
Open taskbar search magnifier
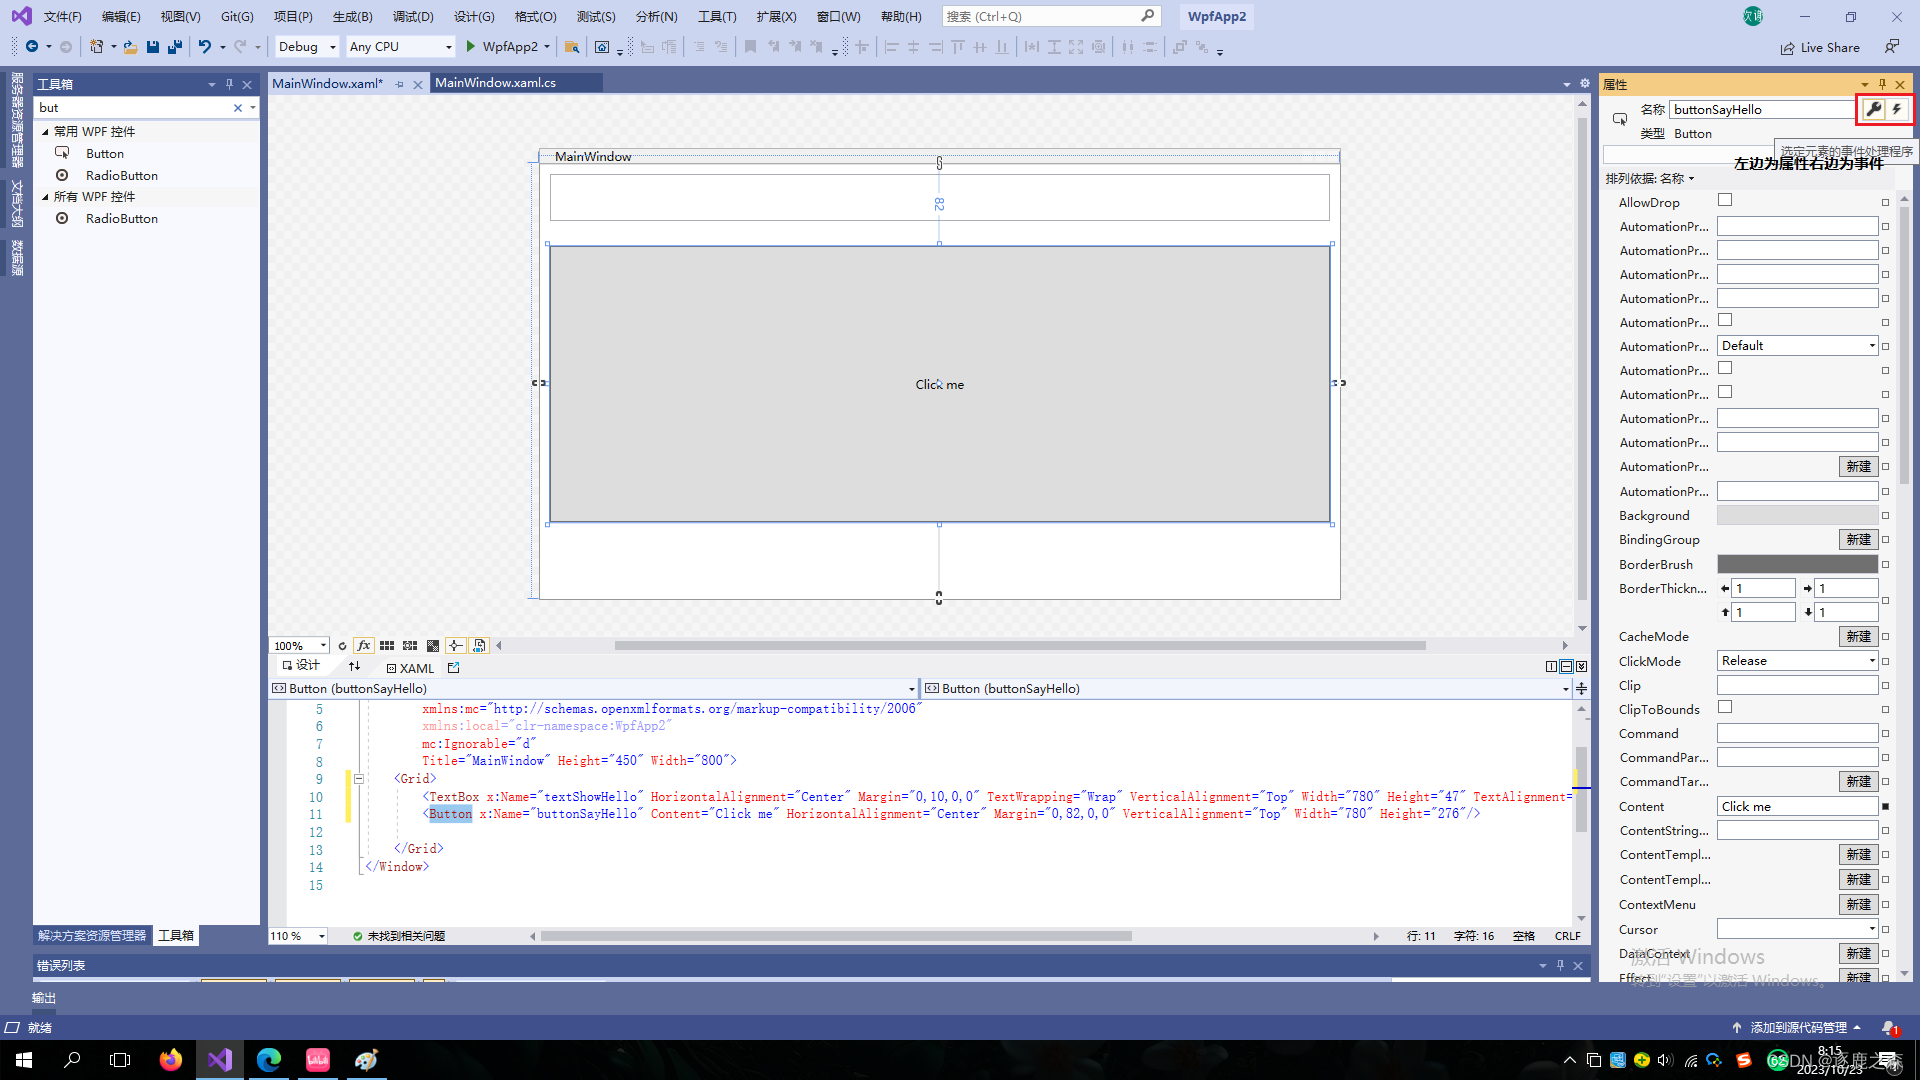[x=72, y=1059]
